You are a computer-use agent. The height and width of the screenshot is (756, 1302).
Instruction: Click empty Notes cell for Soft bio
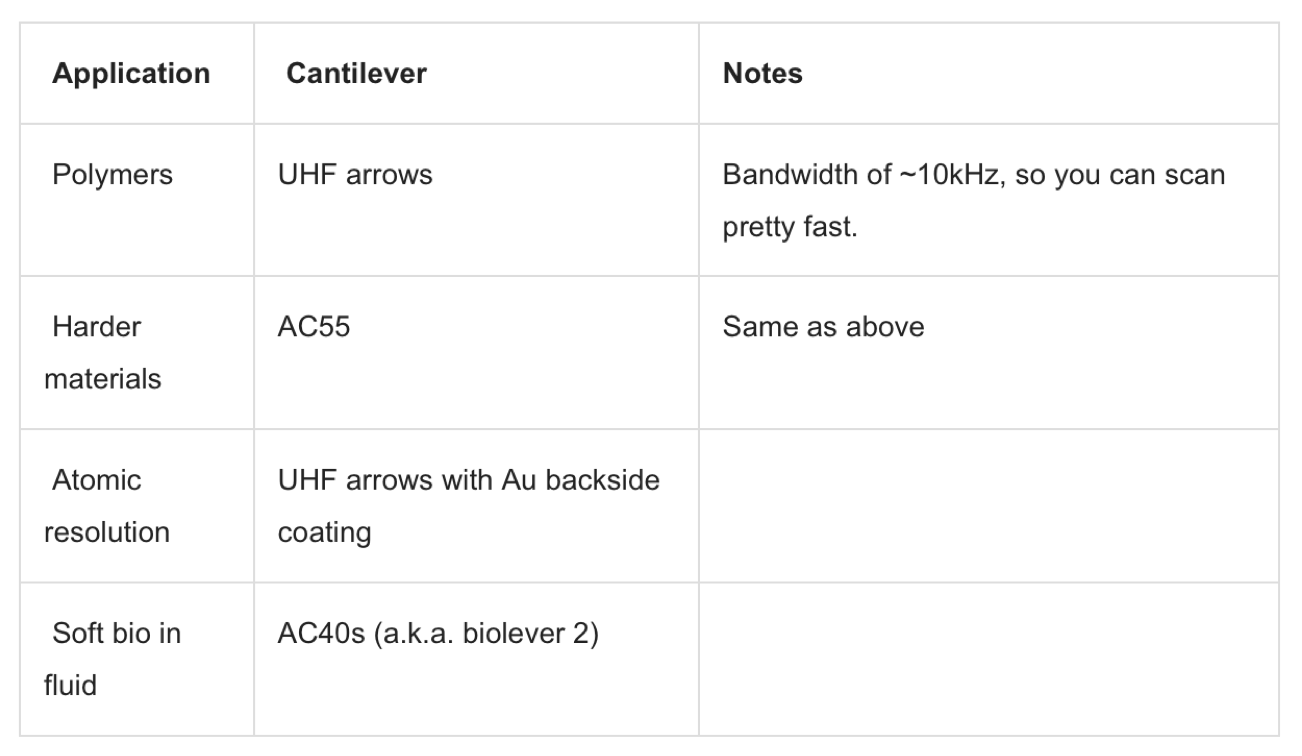tap(989, 659)
